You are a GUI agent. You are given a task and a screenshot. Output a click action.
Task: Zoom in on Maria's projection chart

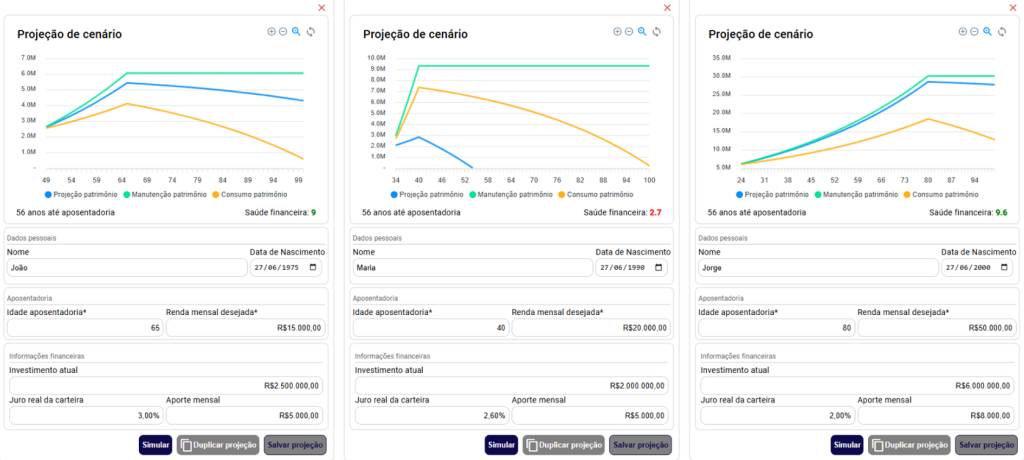coord(618,31)
